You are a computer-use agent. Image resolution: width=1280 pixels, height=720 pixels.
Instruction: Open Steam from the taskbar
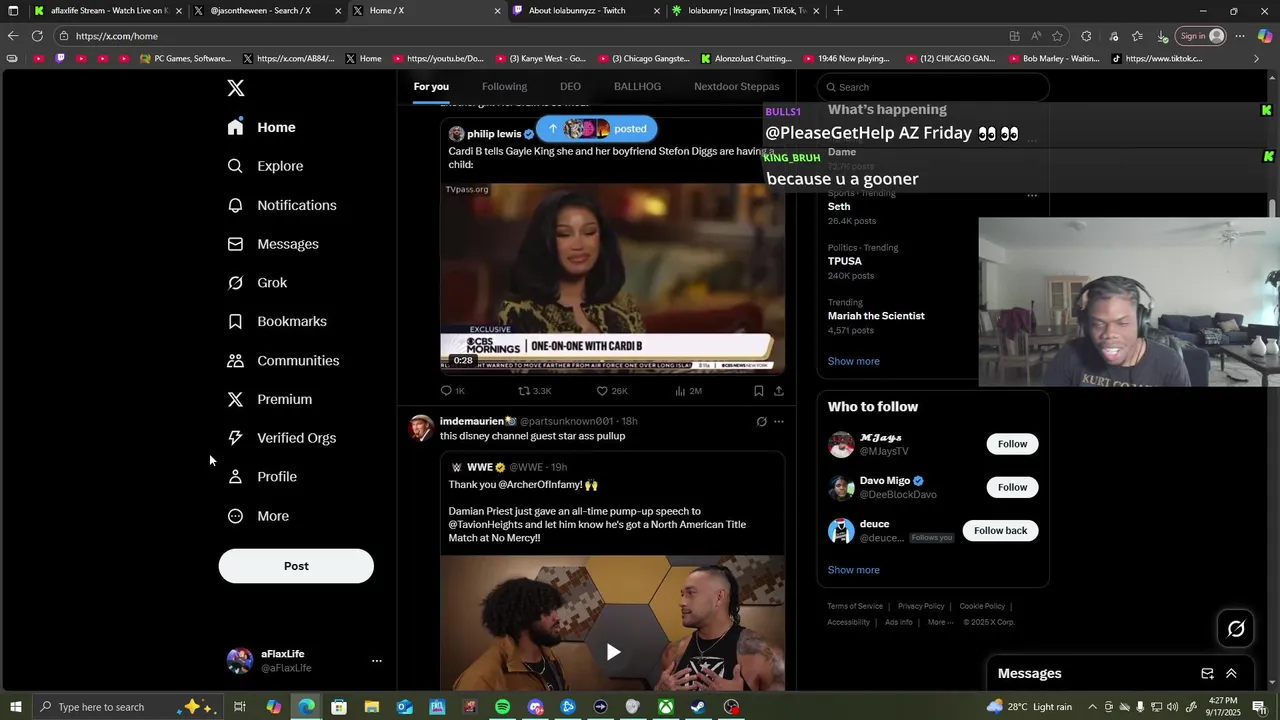point(698,707)
